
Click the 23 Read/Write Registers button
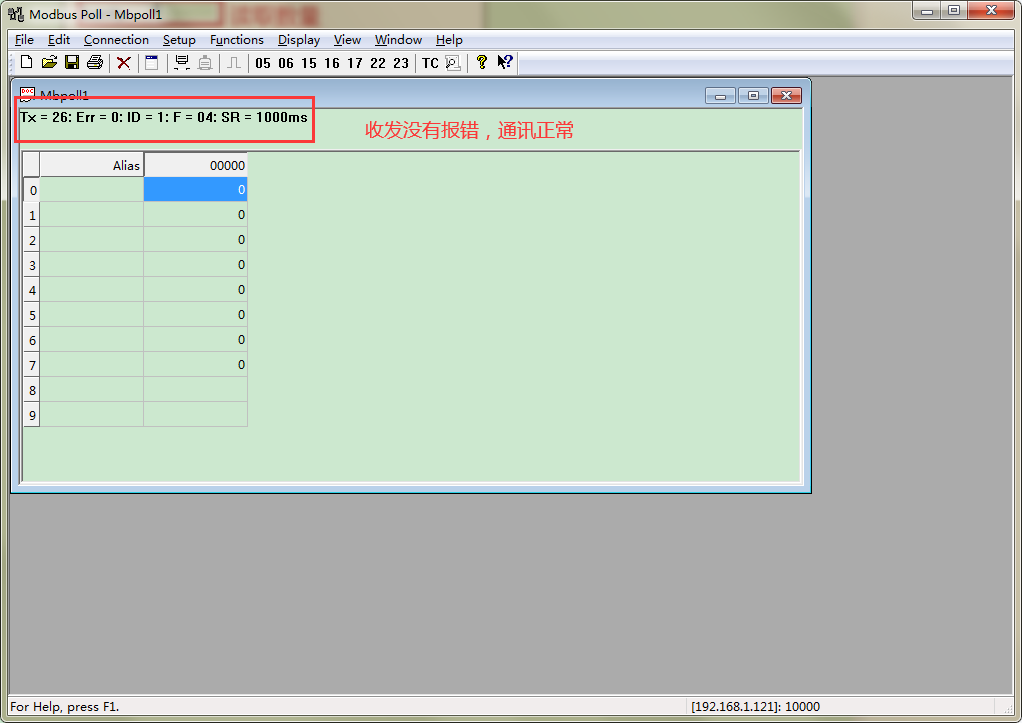tap(401, 62)
